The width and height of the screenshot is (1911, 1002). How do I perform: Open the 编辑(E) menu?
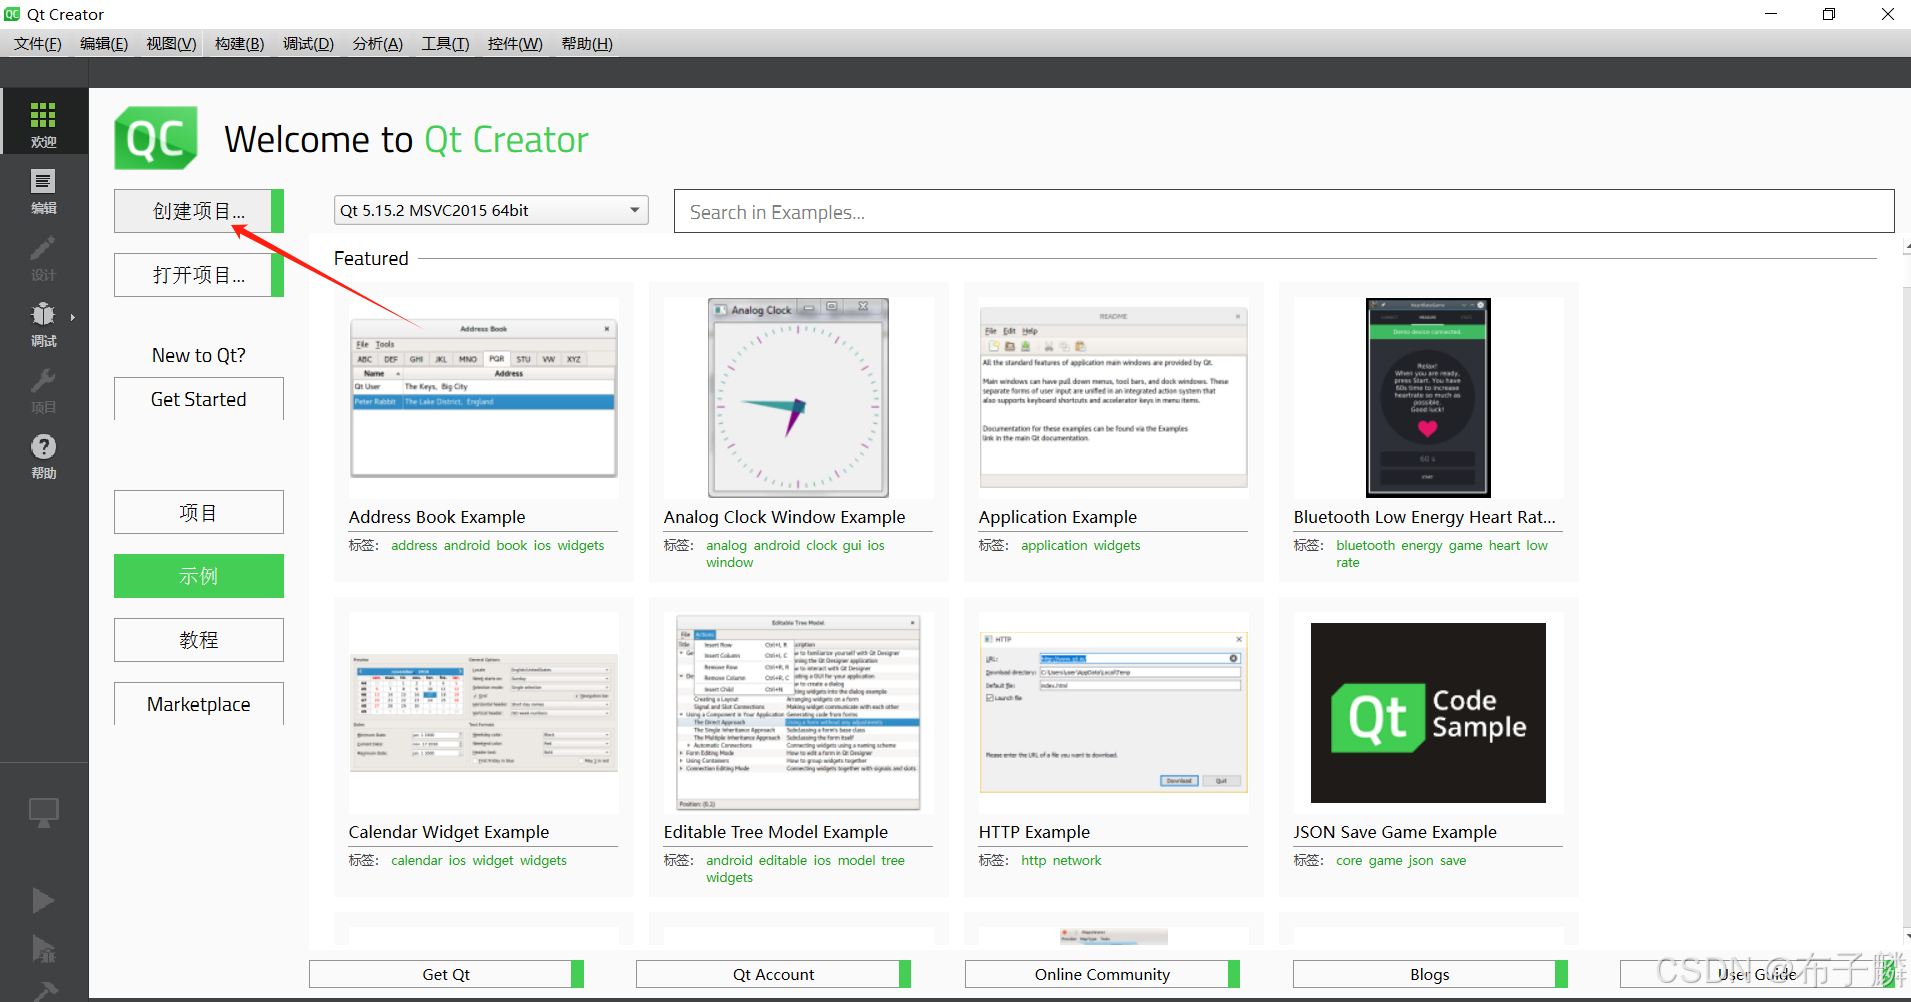click(x=104, y=43)
